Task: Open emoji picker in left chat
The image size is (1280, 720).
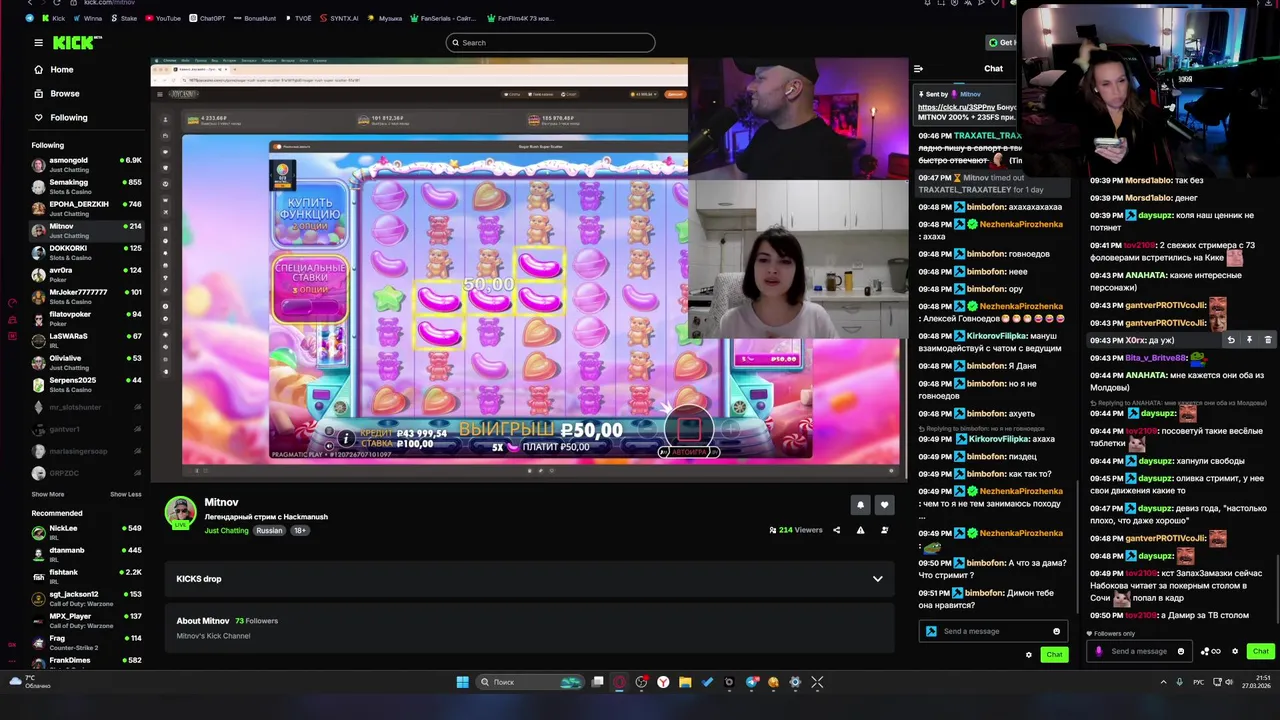Action: point(1056,631)
